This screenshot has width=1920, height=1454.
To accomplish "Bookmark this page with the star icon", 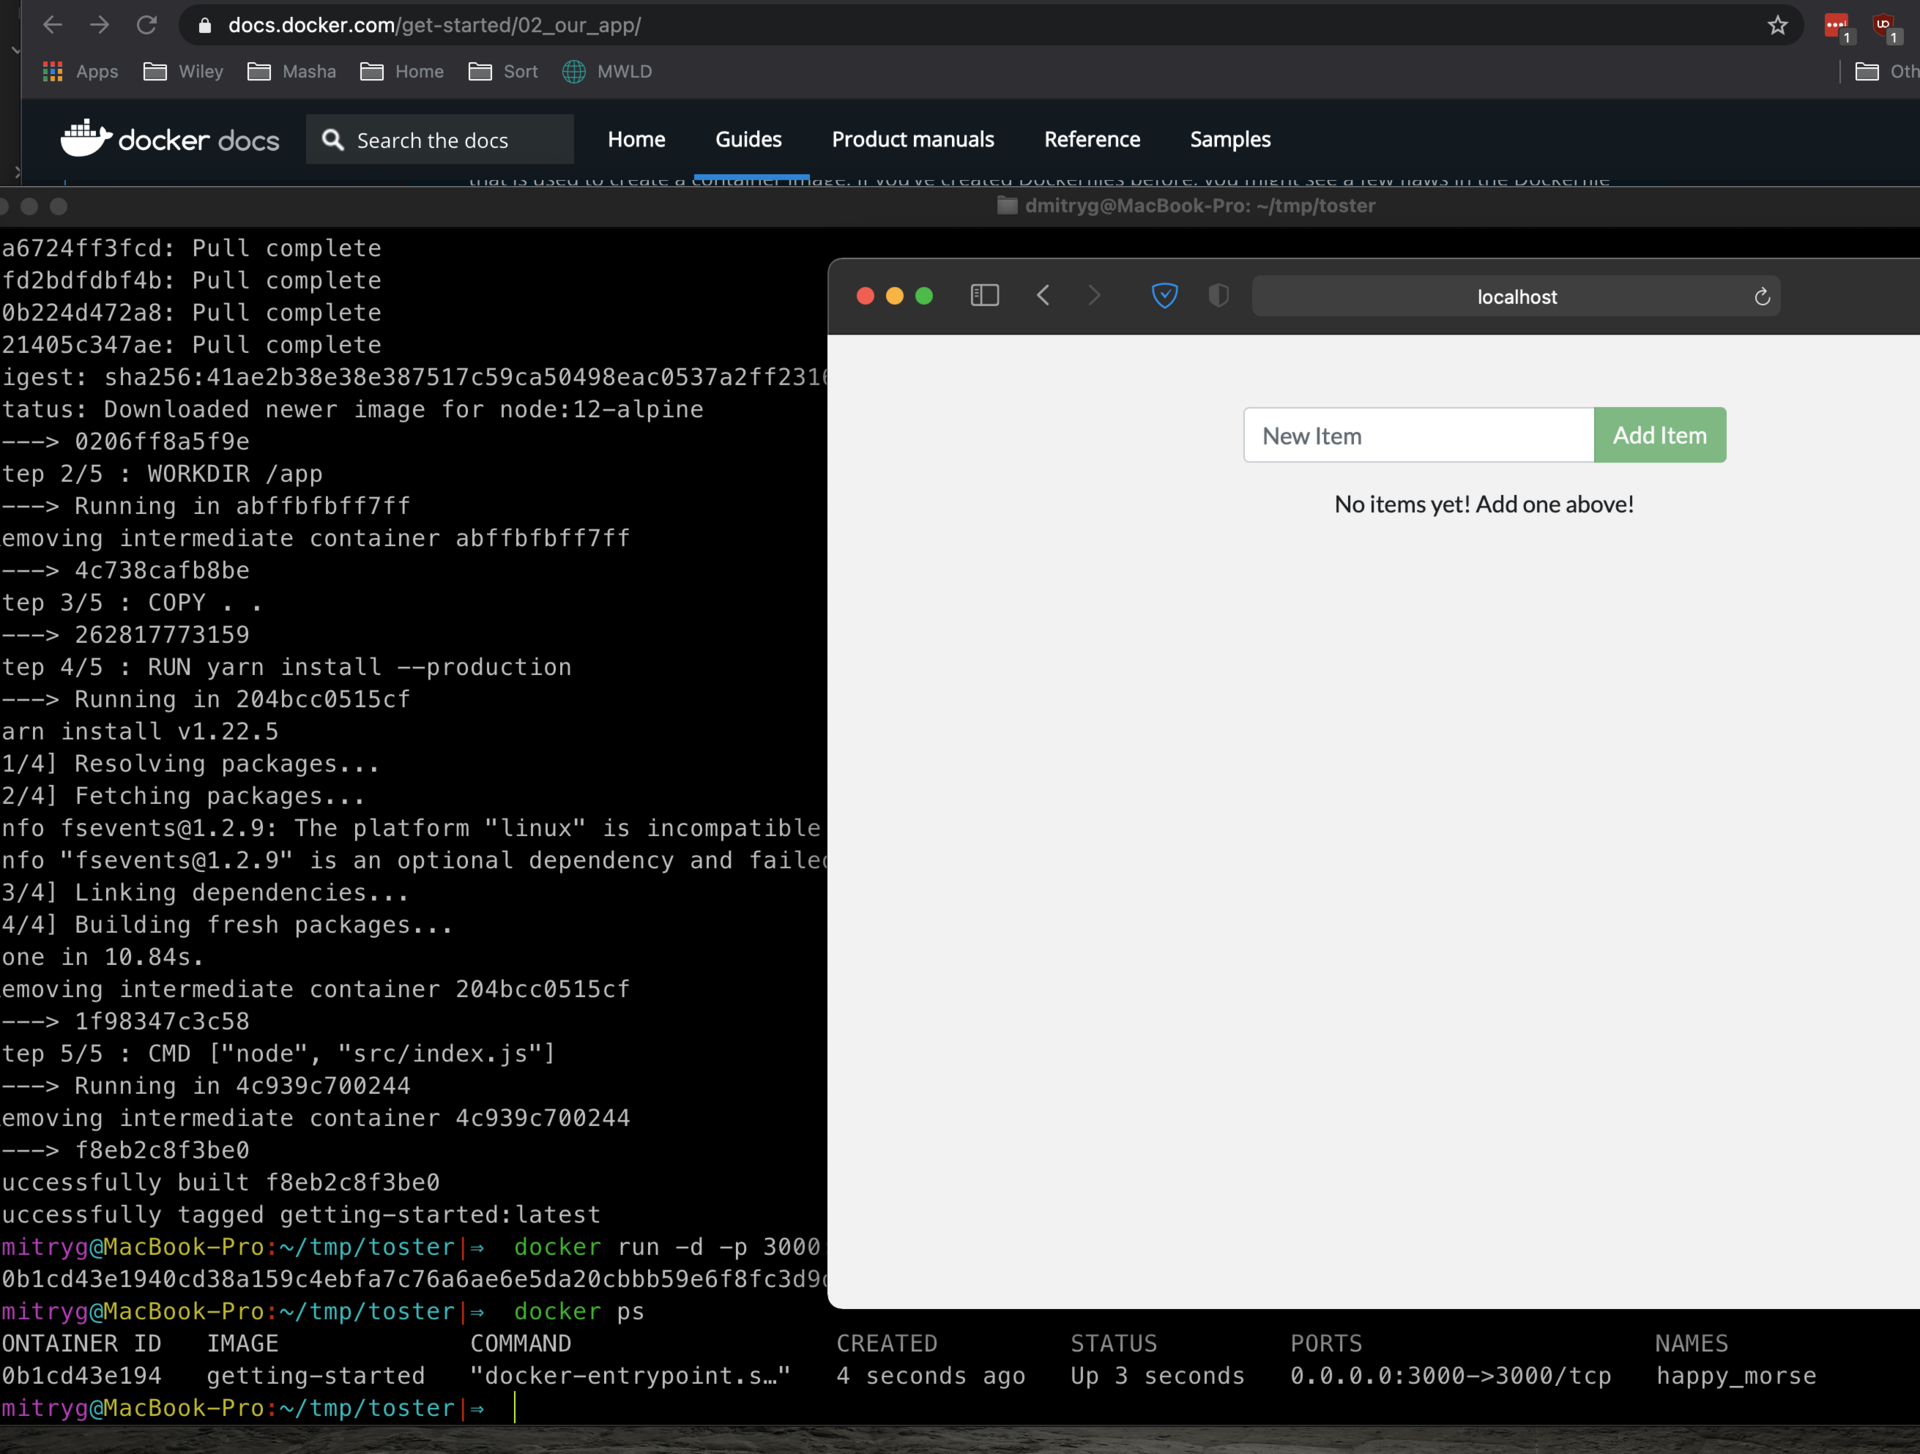I will tap(1777, 25).
